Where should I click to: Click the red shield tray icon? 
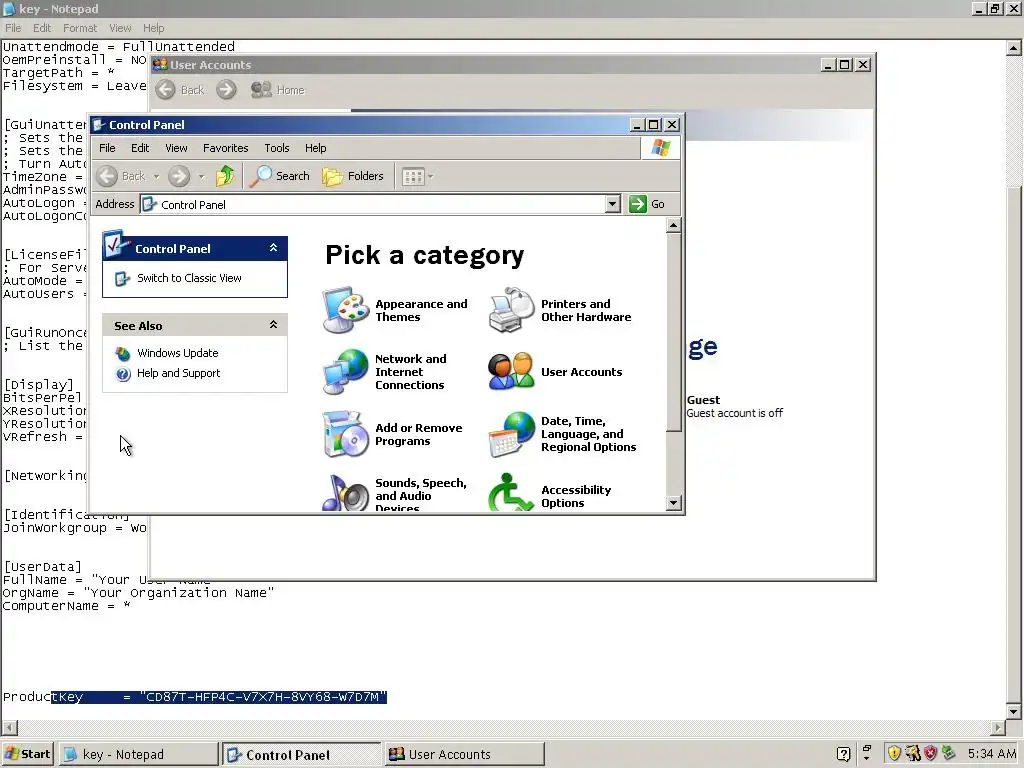931,754
